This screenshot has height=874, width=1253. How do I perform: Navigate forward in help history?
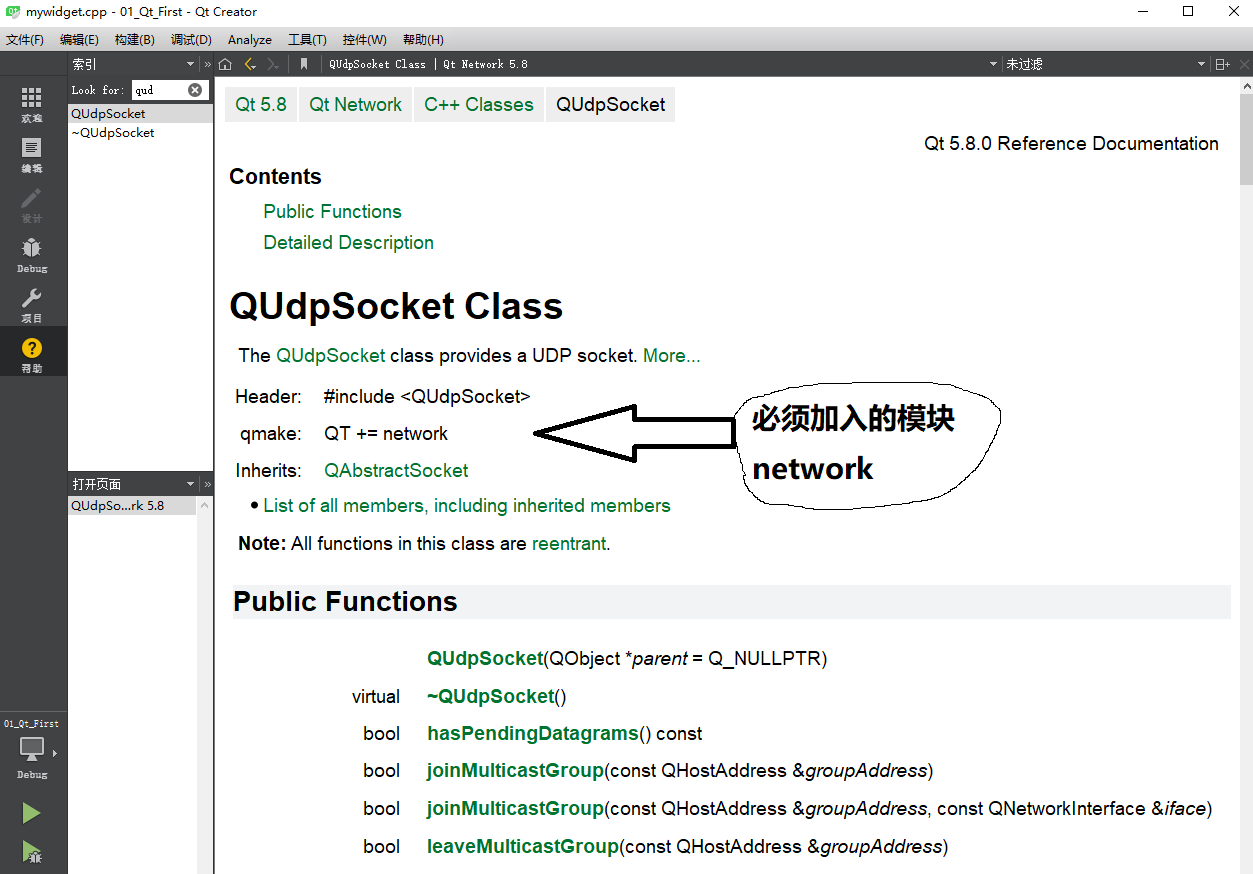pyautogui.click(x=273, y=64)
